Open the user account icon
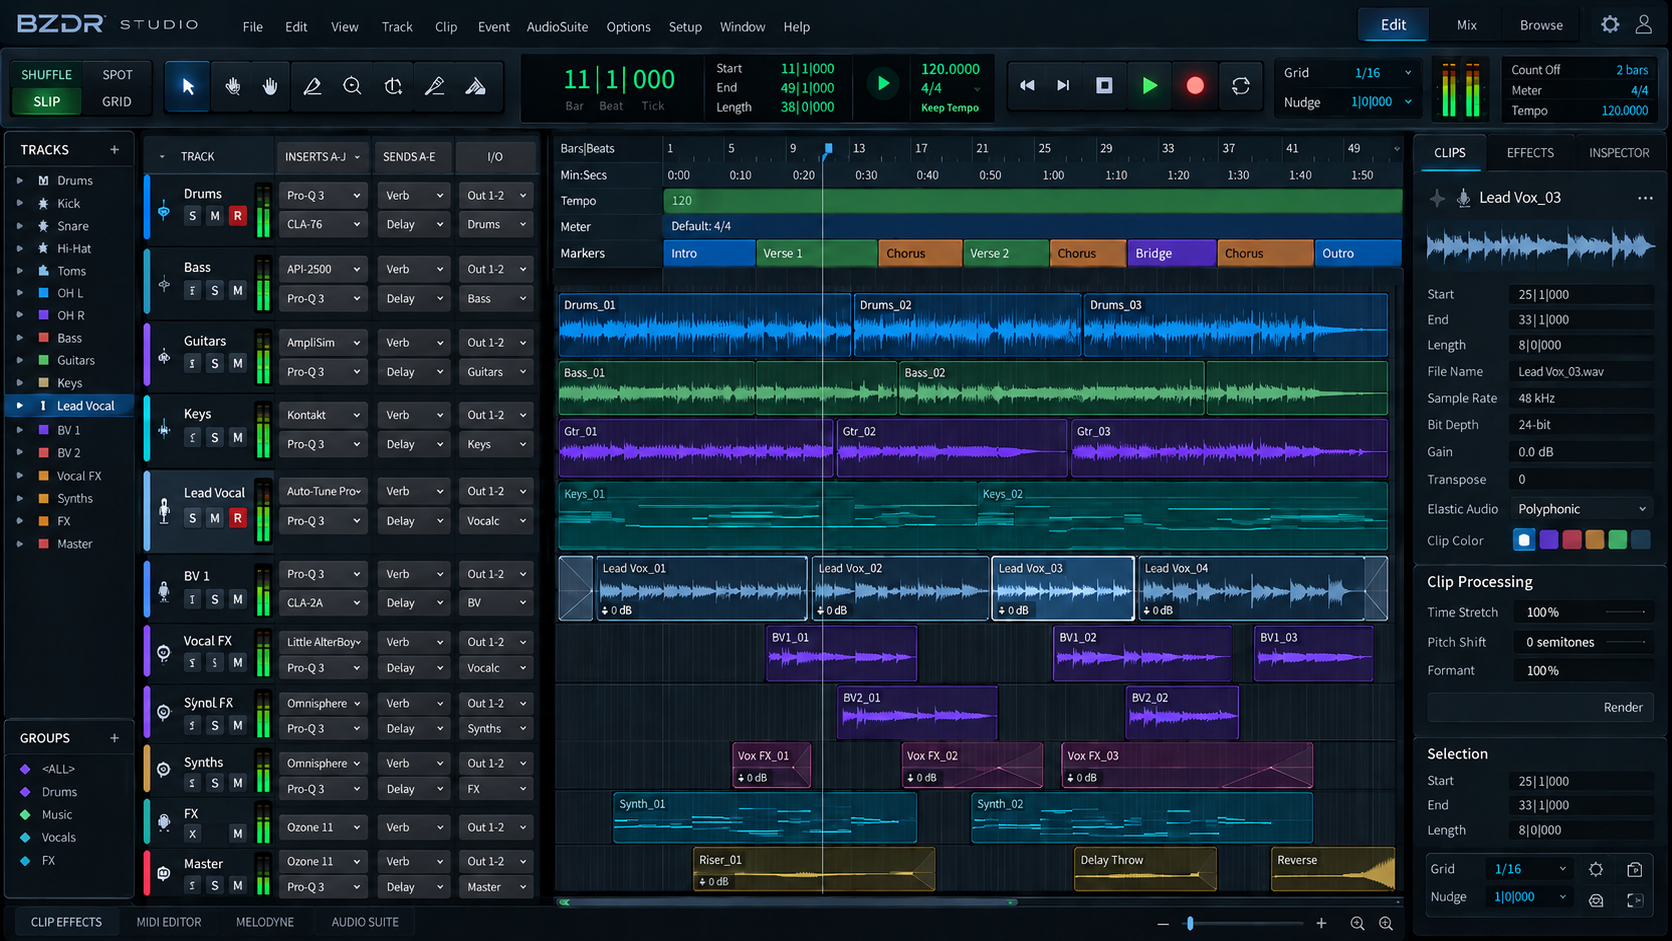The image size is (1672, 941). point(1643,24)
